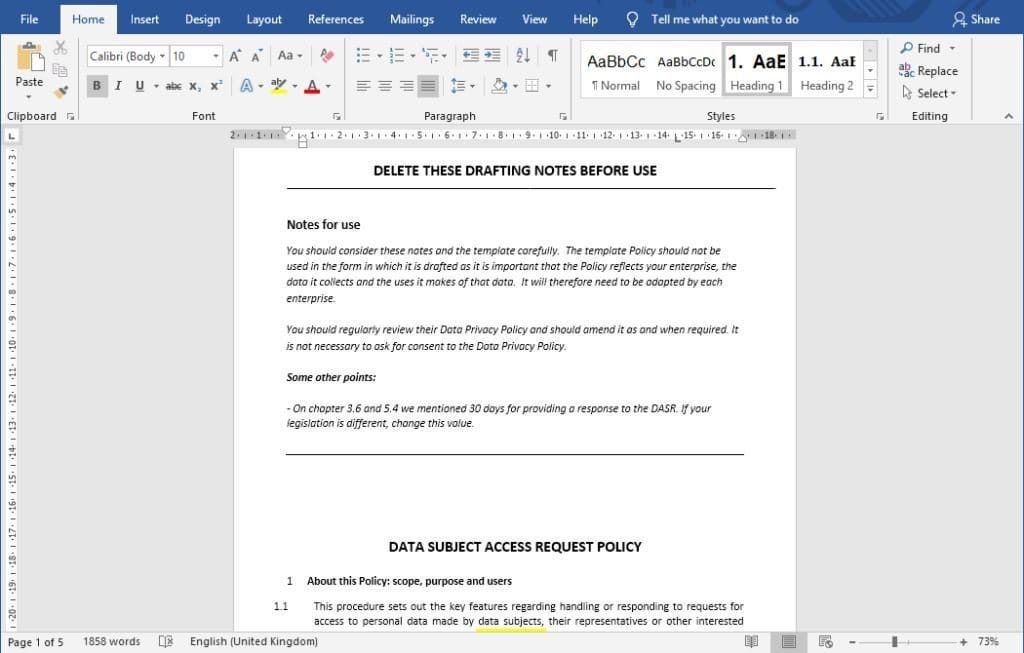The image size is (1024, 653).
Task: Expand the Text Highlight Color dropdown
Action: [x=293, y=85]
